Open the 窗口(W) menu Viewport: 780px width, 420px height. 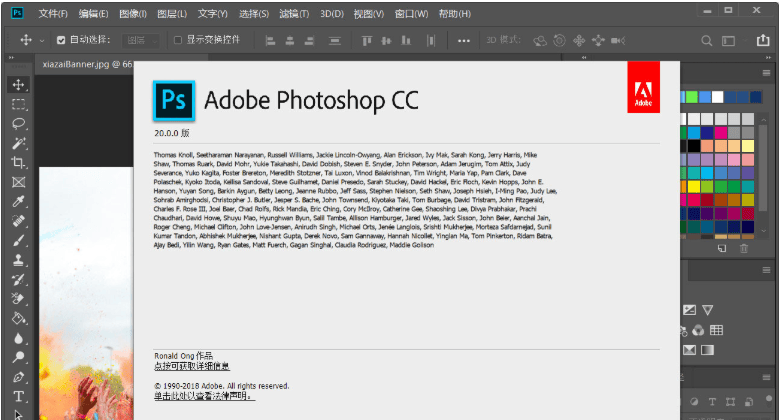coord(411,14)
